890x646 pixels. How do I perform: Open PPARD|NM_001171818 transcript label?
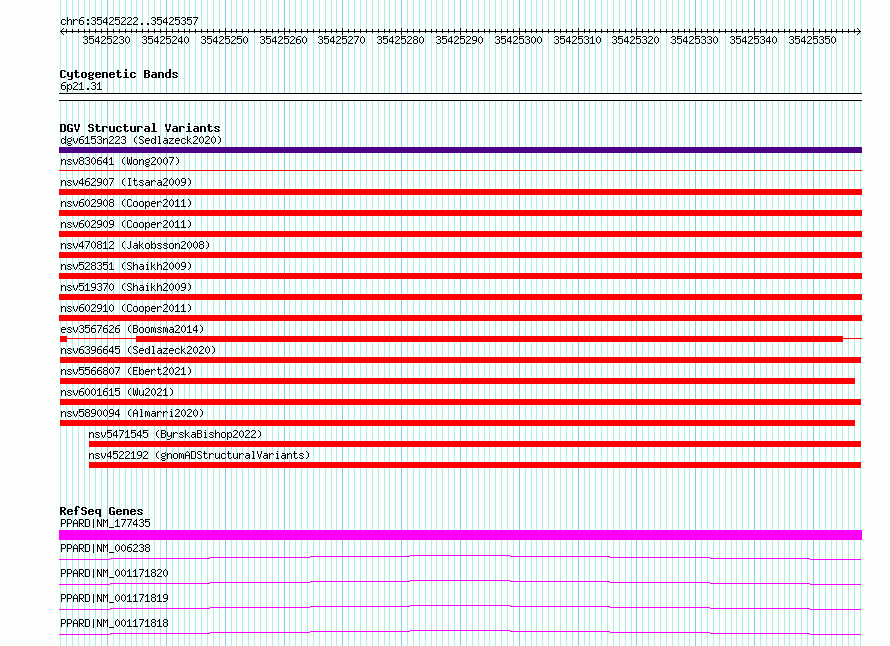[114, 623]
